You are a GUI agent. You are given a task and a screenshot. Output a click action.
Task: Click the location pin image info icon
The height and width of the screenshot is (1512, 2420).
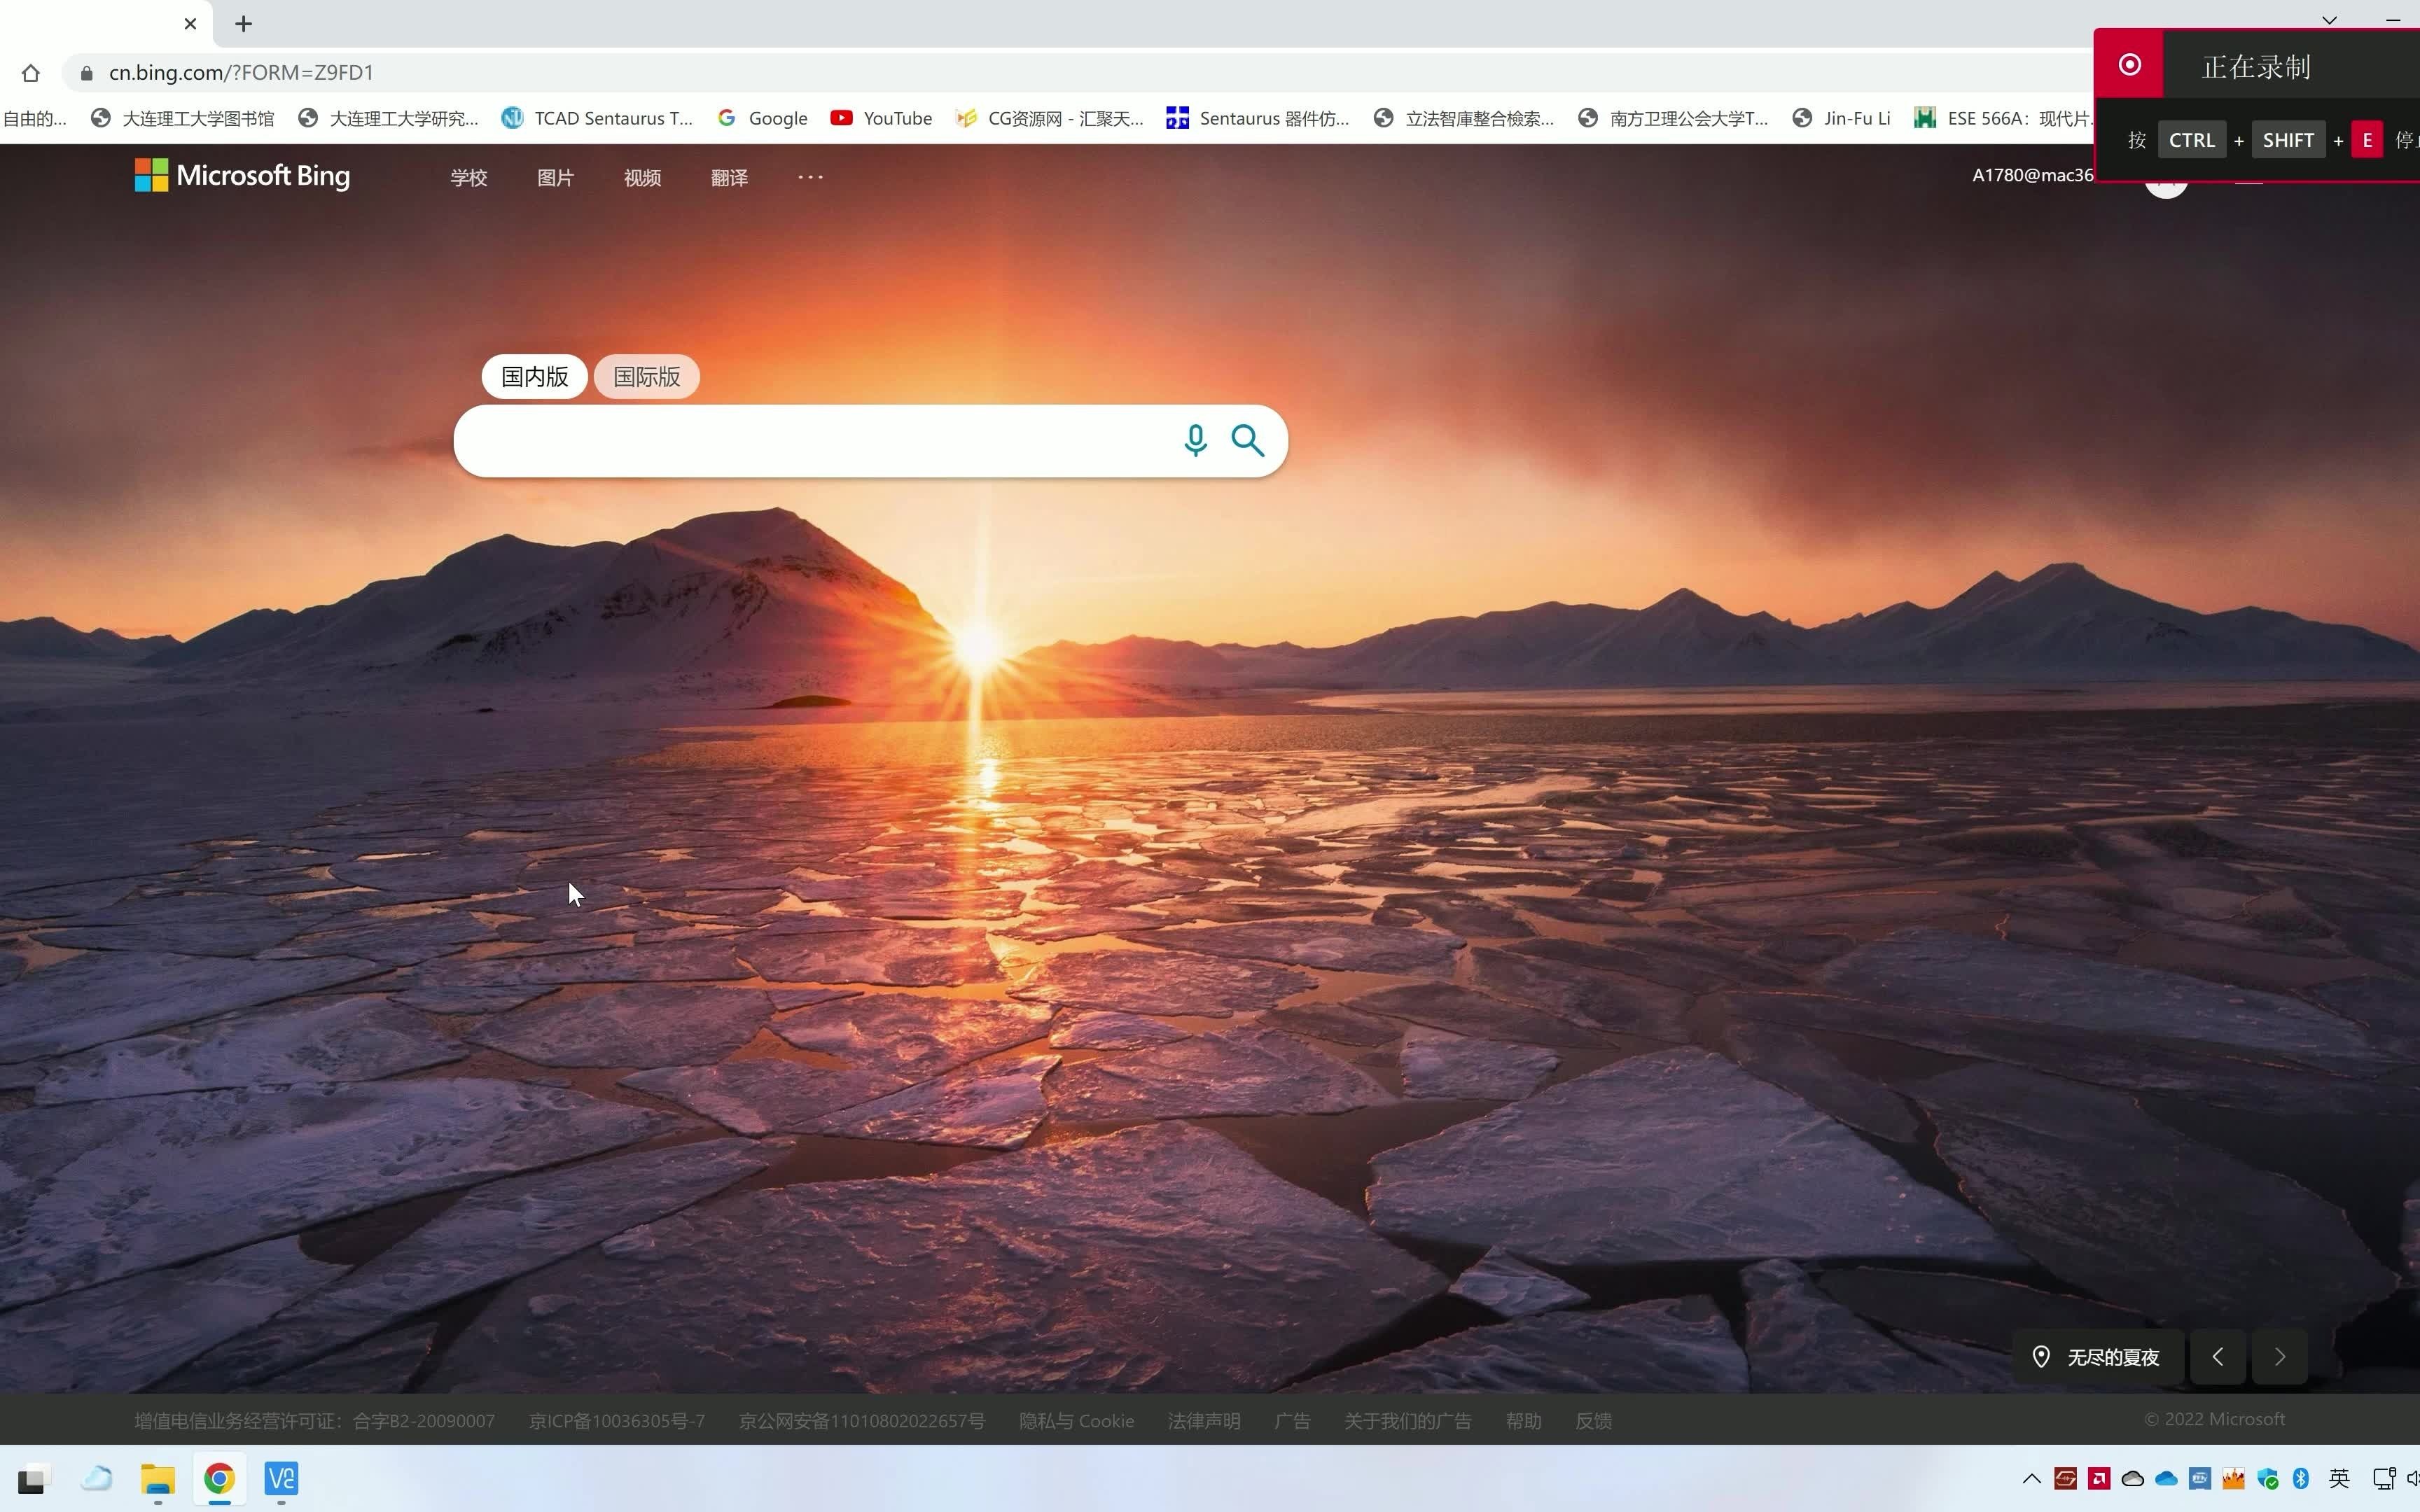(x=2041, y=1357)
